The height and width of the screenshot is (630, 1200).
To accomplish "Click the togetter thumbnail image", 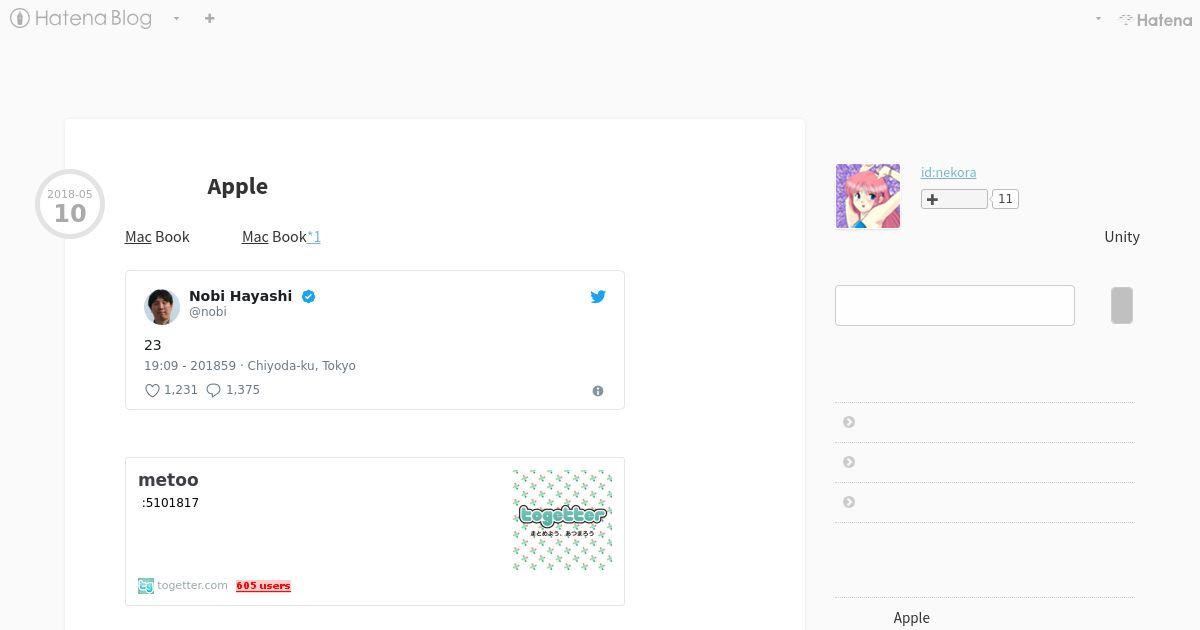I will click(x=562, y=520).
